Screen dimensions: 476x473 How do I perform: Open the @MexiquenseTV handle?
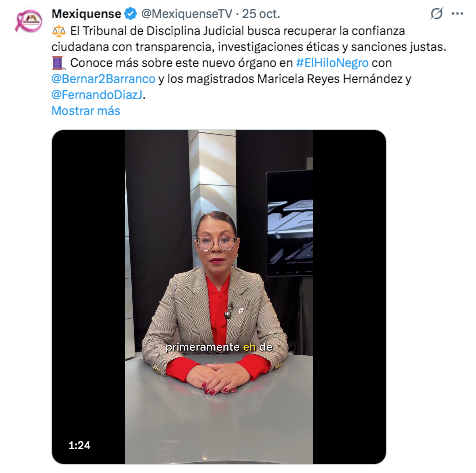187,14
